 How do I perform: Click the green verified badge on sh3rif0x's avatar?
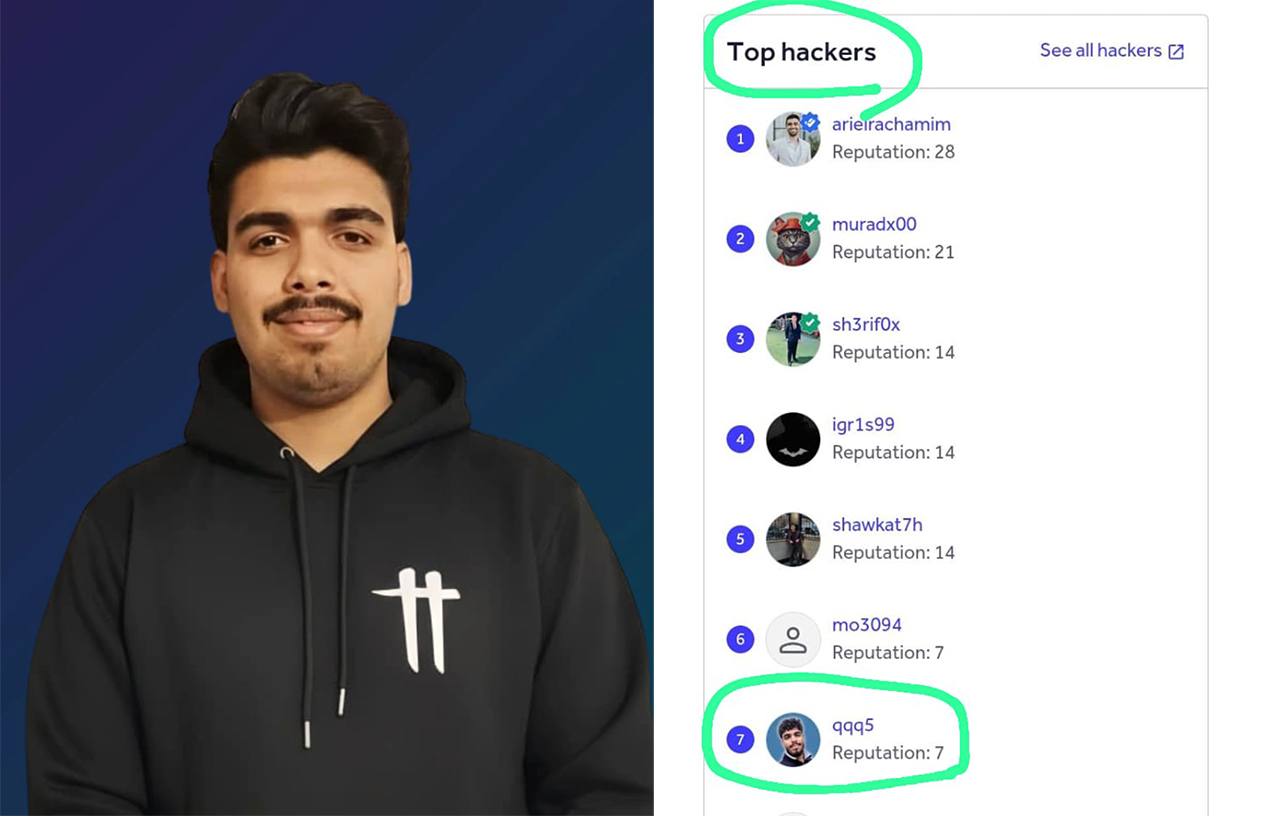click(x=810, y=322)
